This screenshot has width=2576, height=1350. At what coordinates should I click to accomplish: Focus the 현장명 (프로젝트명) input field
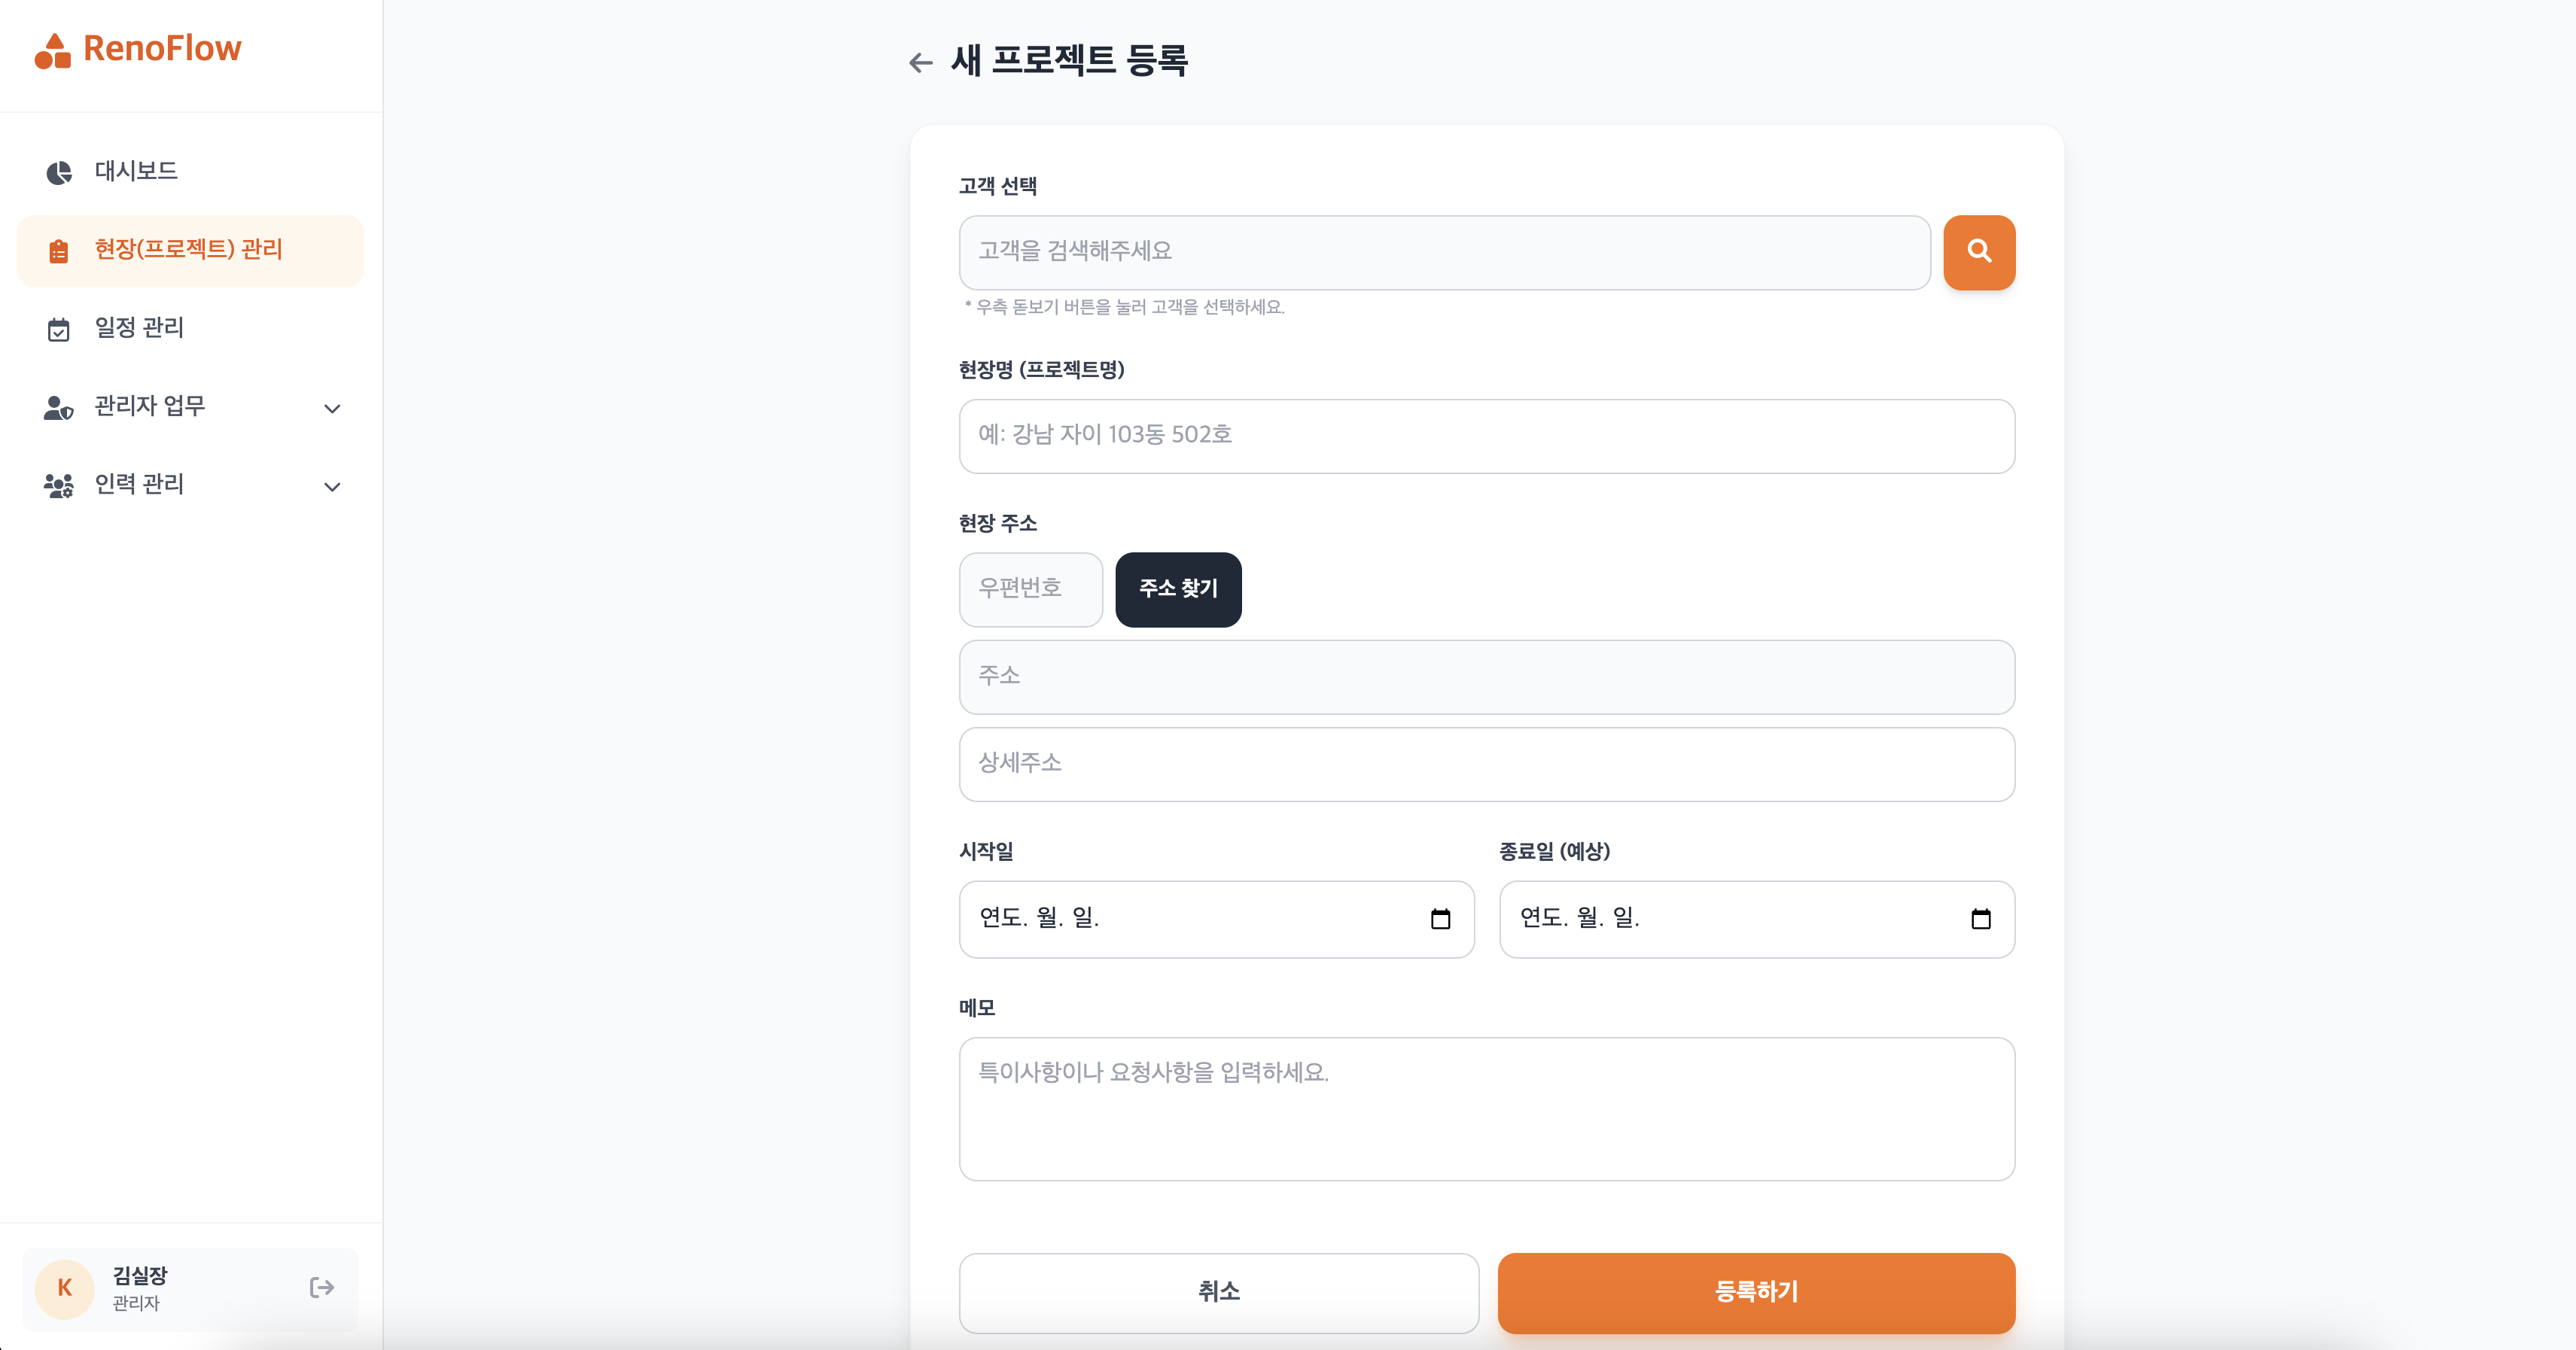click(1486, 436)
